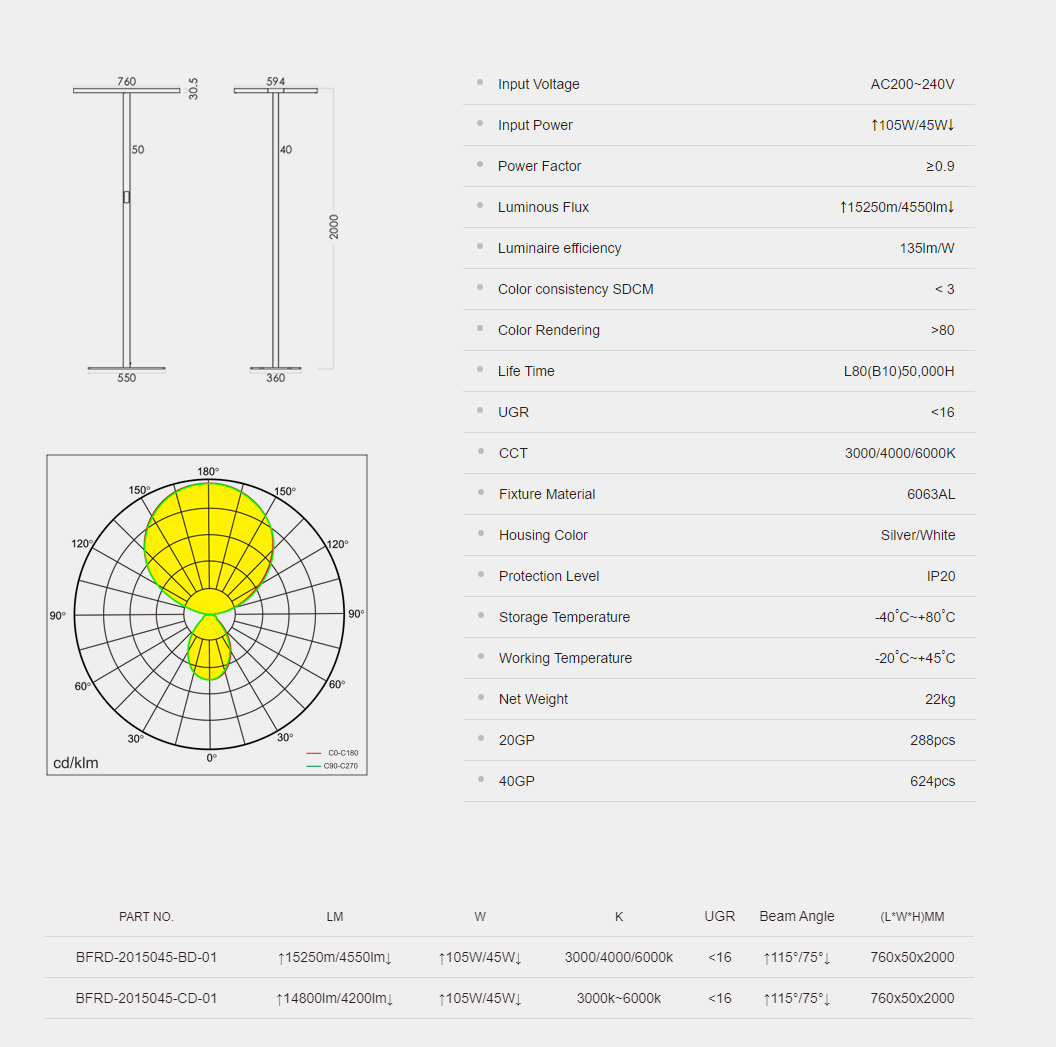Click the PART NO. column header

point(146,916)
